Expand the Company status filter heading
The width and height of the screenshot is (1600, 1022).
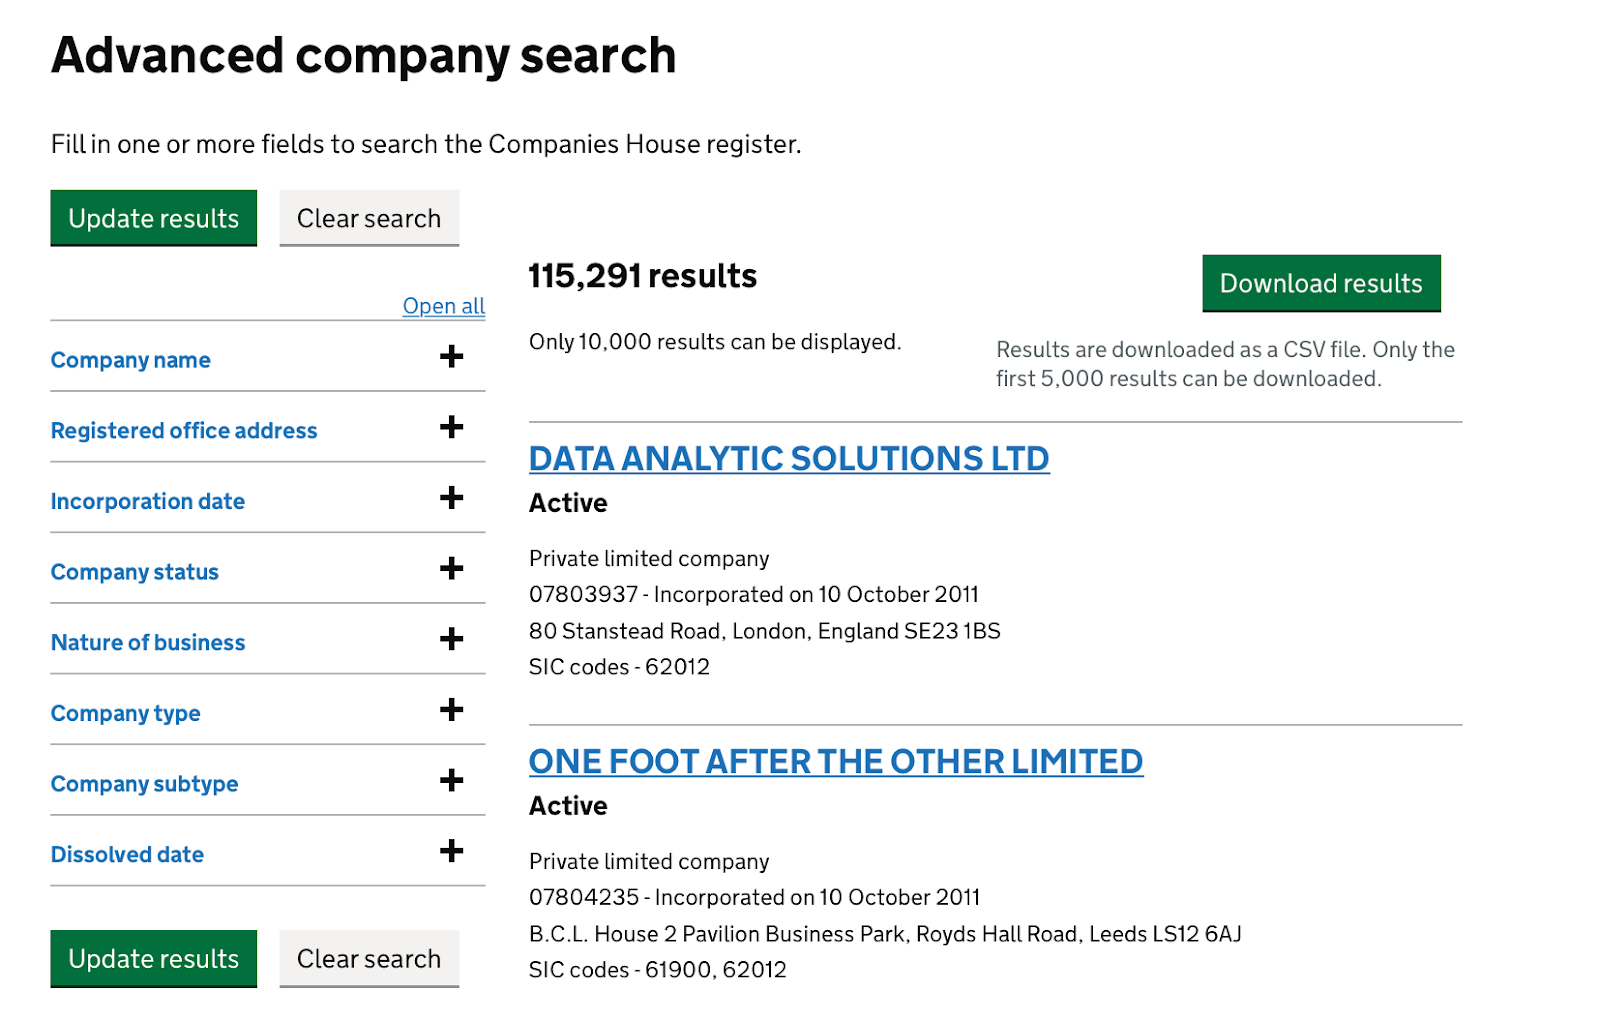point(135,572)
